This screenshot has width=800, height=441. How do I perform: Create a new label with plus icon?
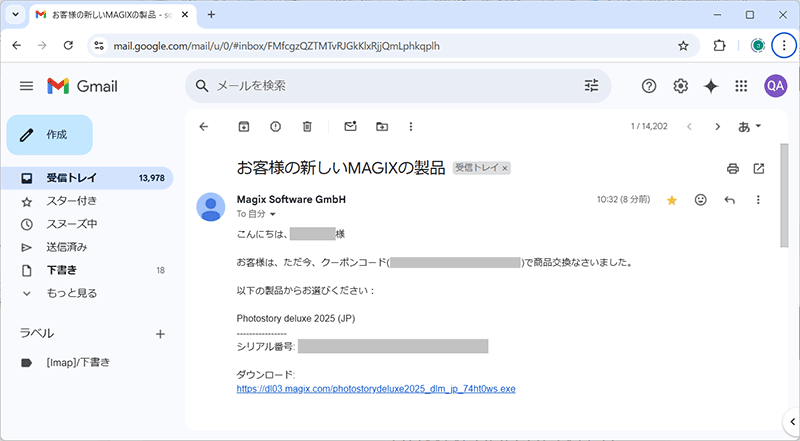160,334
